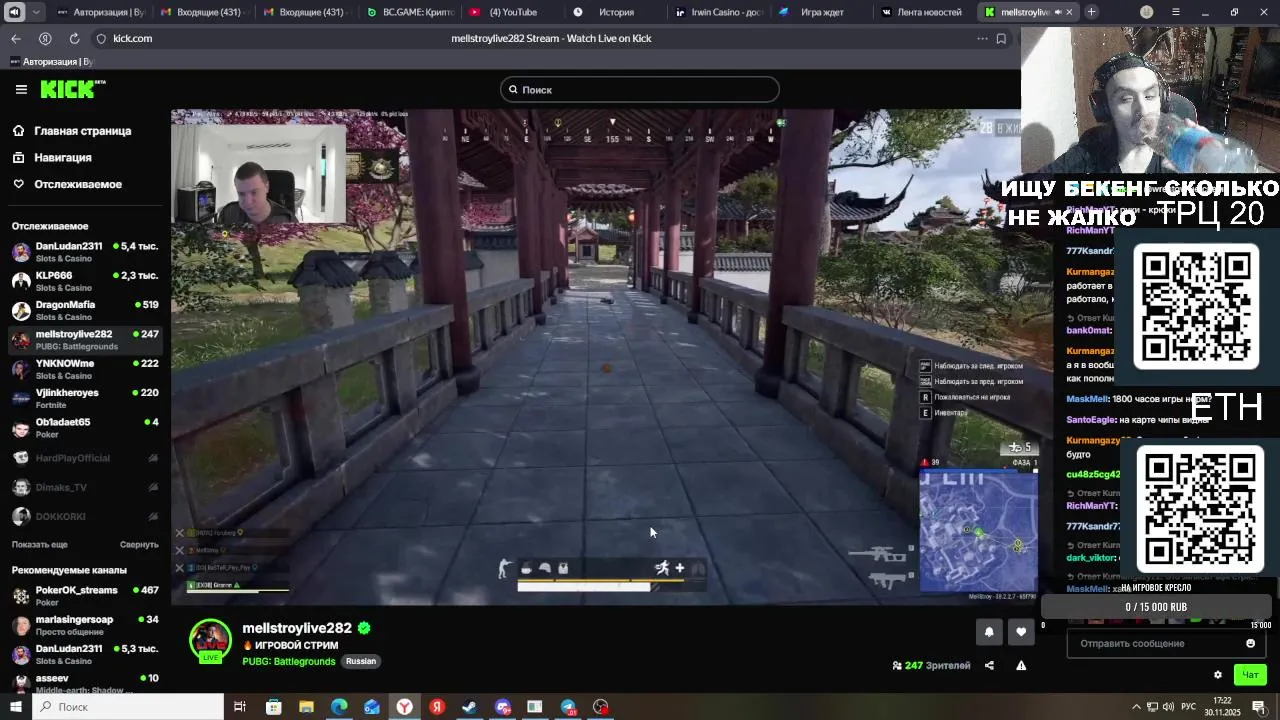Switch to the BC.GAME tab
This screenshot has width=1280, height=720.
coord(411,12)
